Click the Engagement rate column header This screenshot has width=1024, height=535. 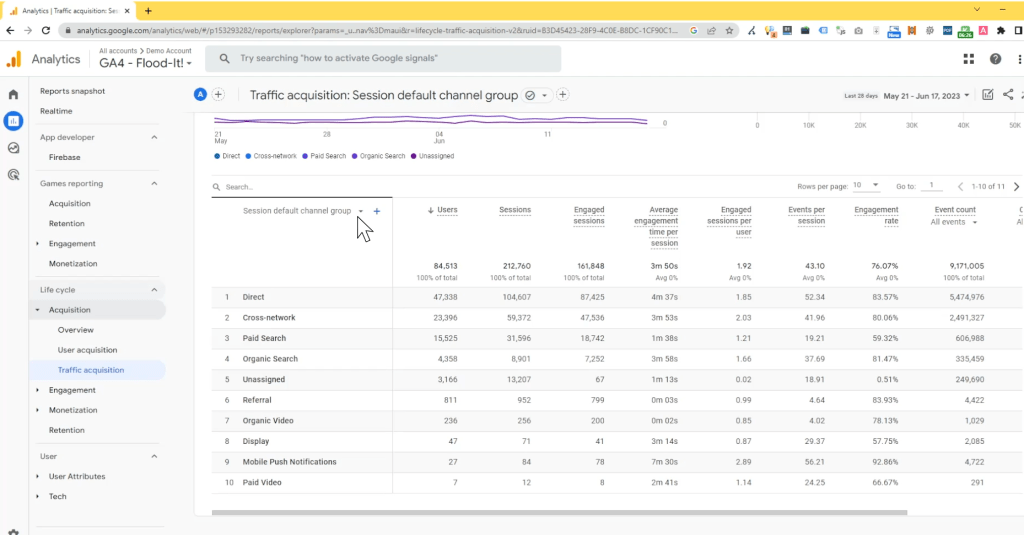tap(876, 215)
